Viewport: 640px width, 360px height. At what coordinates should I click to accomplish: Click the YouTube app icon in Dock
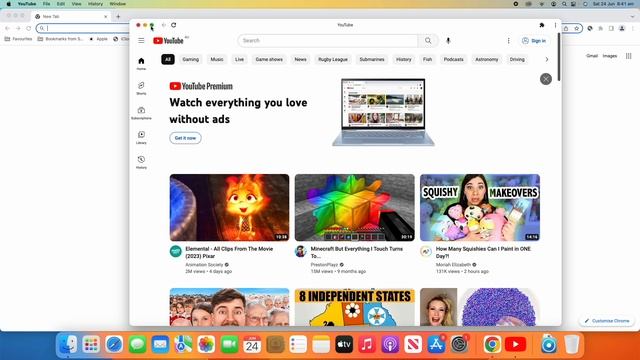516,344
